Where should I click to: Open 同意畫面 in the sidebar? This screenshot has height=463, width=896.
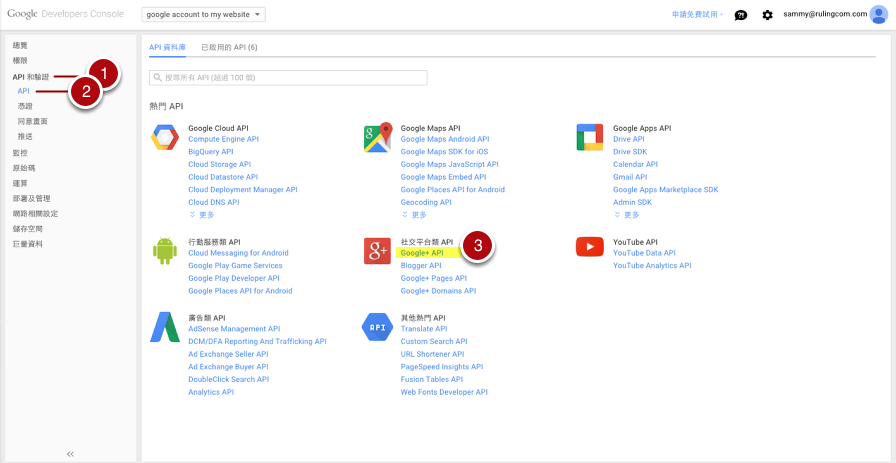tap(33, 122)
